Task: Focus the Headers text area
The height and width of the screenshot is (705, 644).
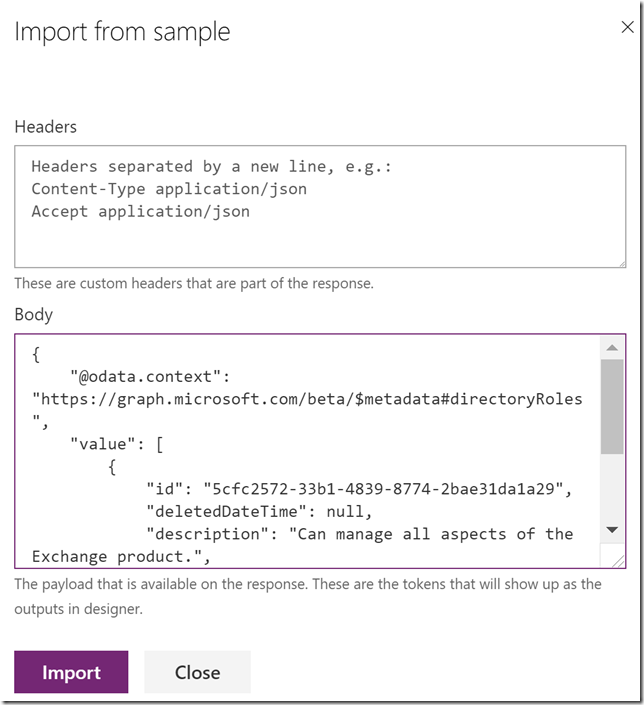Action: point(320,206)
